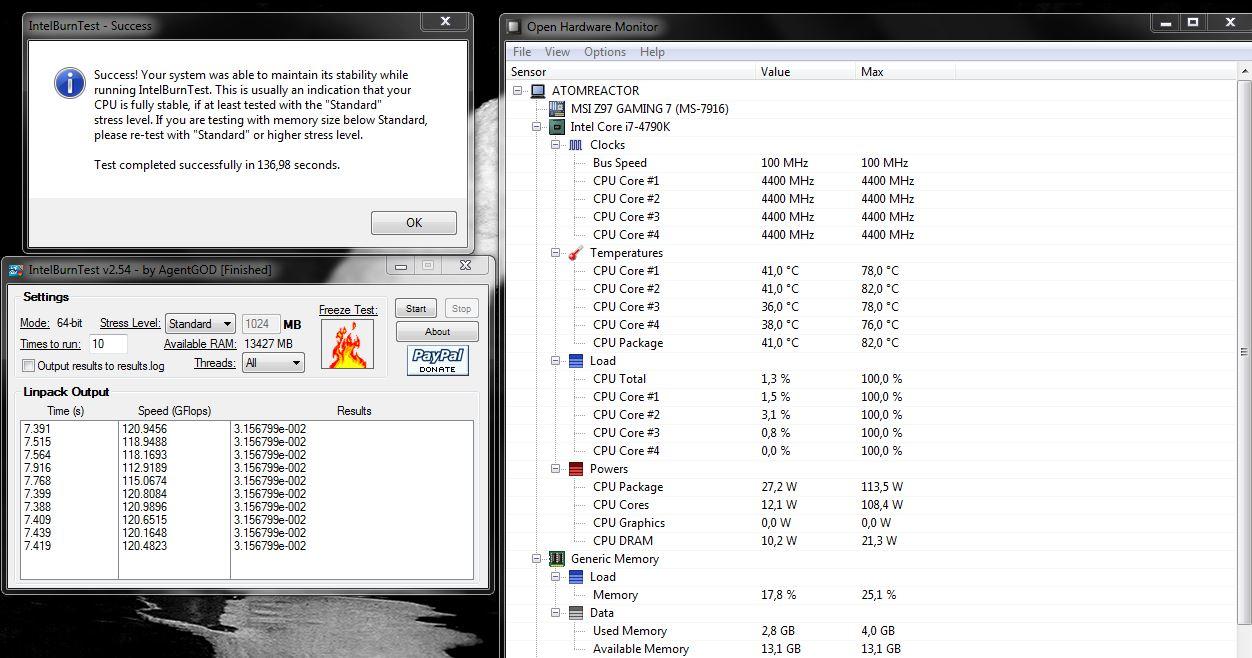Viewport: 1252px width, 658px height.
Task: Close the IntelBurnTest Success dialog
Action: point(446,22)
